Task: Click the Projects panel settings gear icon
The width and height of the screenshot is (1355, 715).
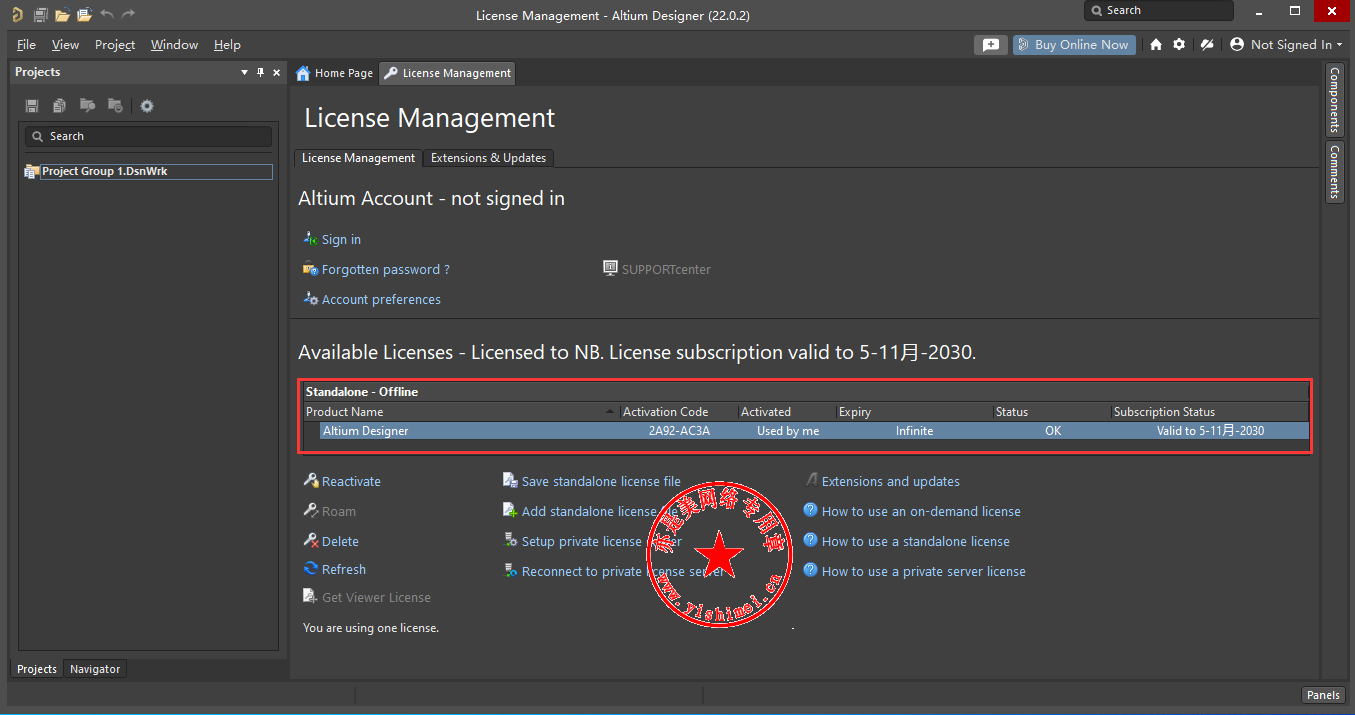Action: click(x=147, y=106)
